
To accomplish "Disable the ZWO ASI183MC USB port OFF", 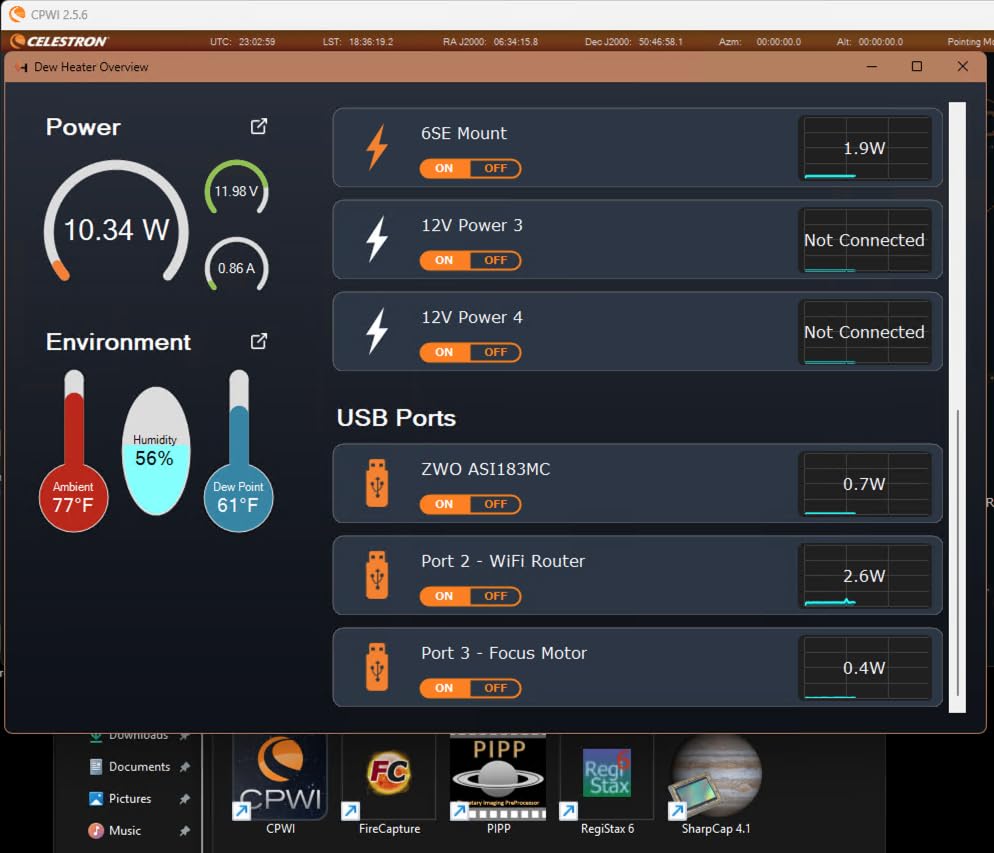I will (x=496, y=504).
